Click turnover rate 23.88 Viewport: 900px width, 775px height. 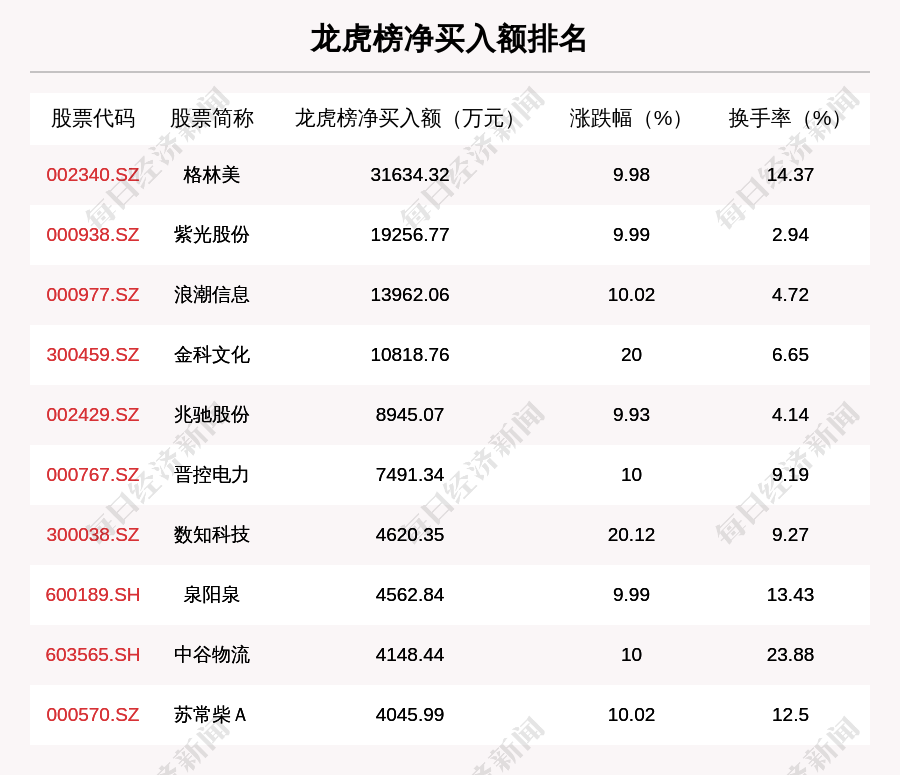point(790,654)
